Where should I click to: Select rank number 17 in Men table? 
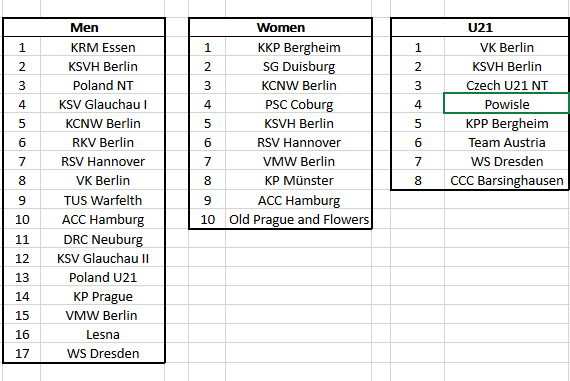22,353
